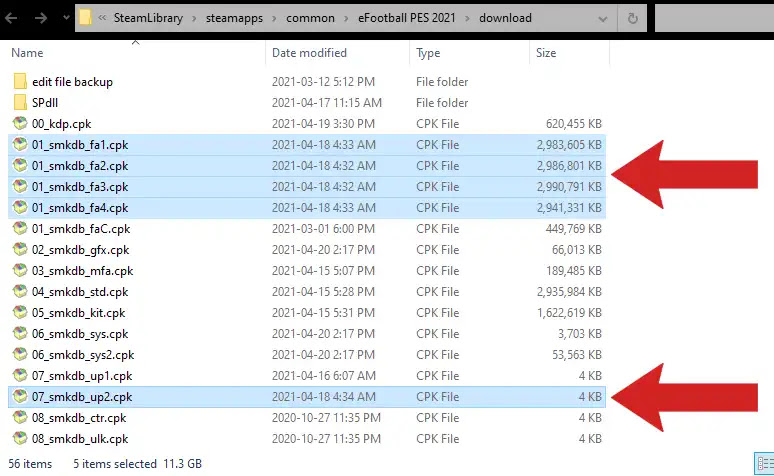Select the SPdll folder icon
774x476 pixels.
pos(20,102)
